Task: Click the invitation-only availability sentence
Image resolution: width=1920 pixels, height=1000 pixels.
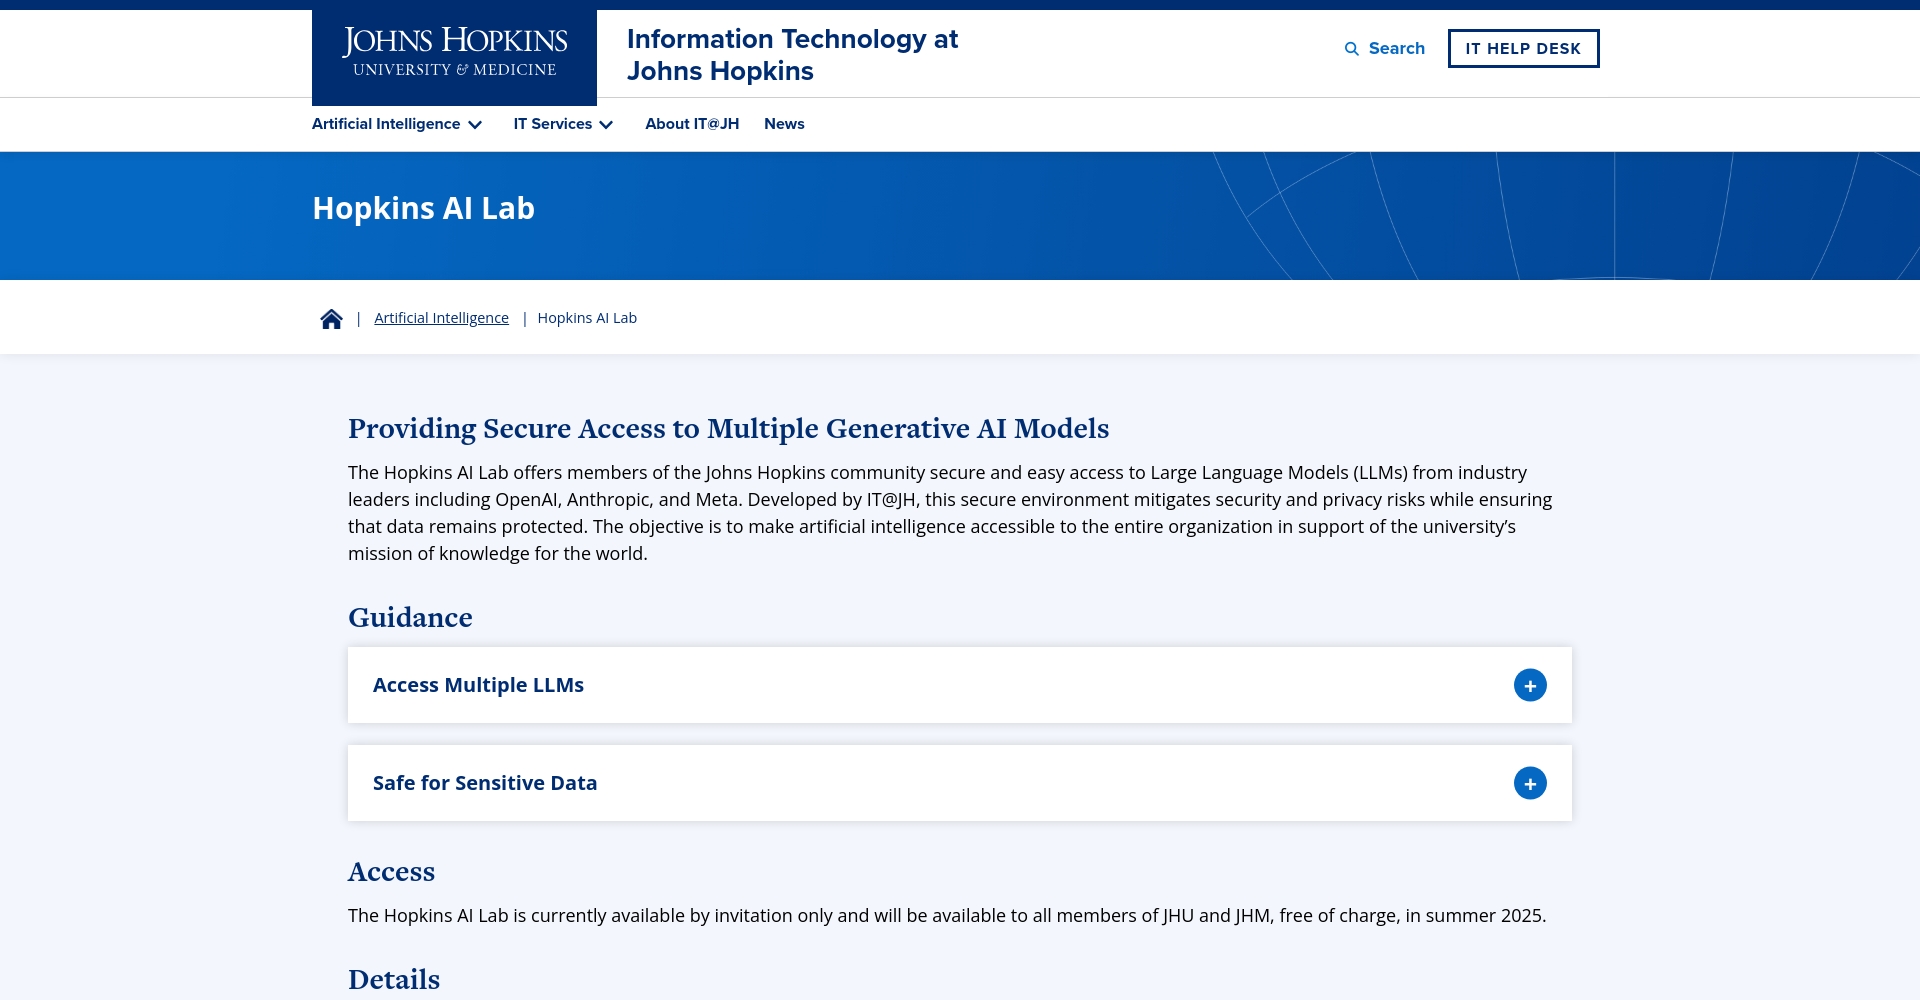Action: pos(947,916)
